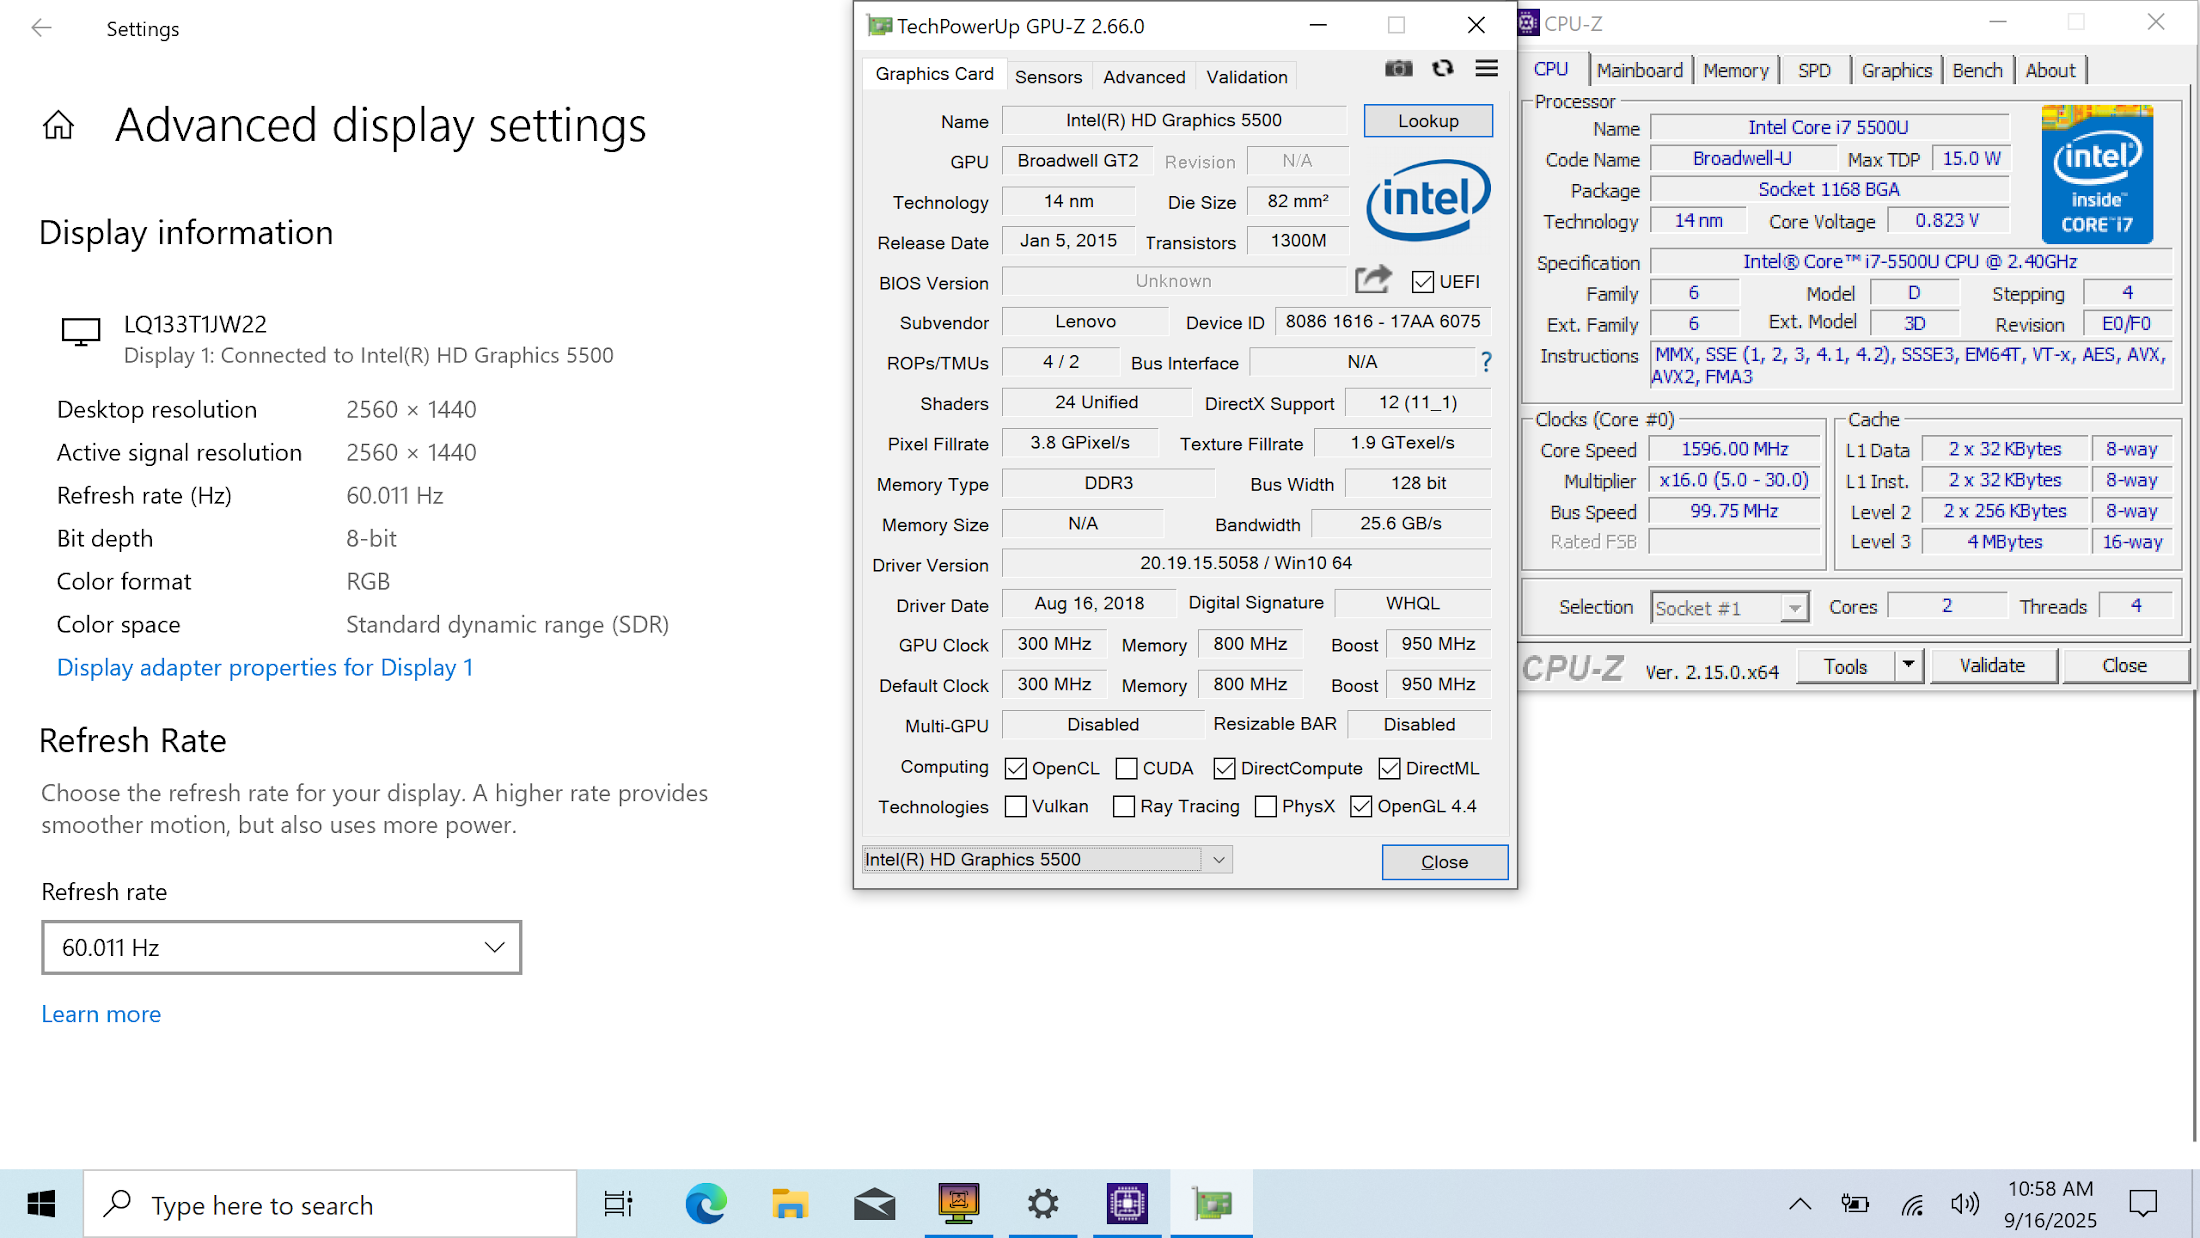
Task: Switch to the Sensors tab in GPU-Z
Action: 1048,76
